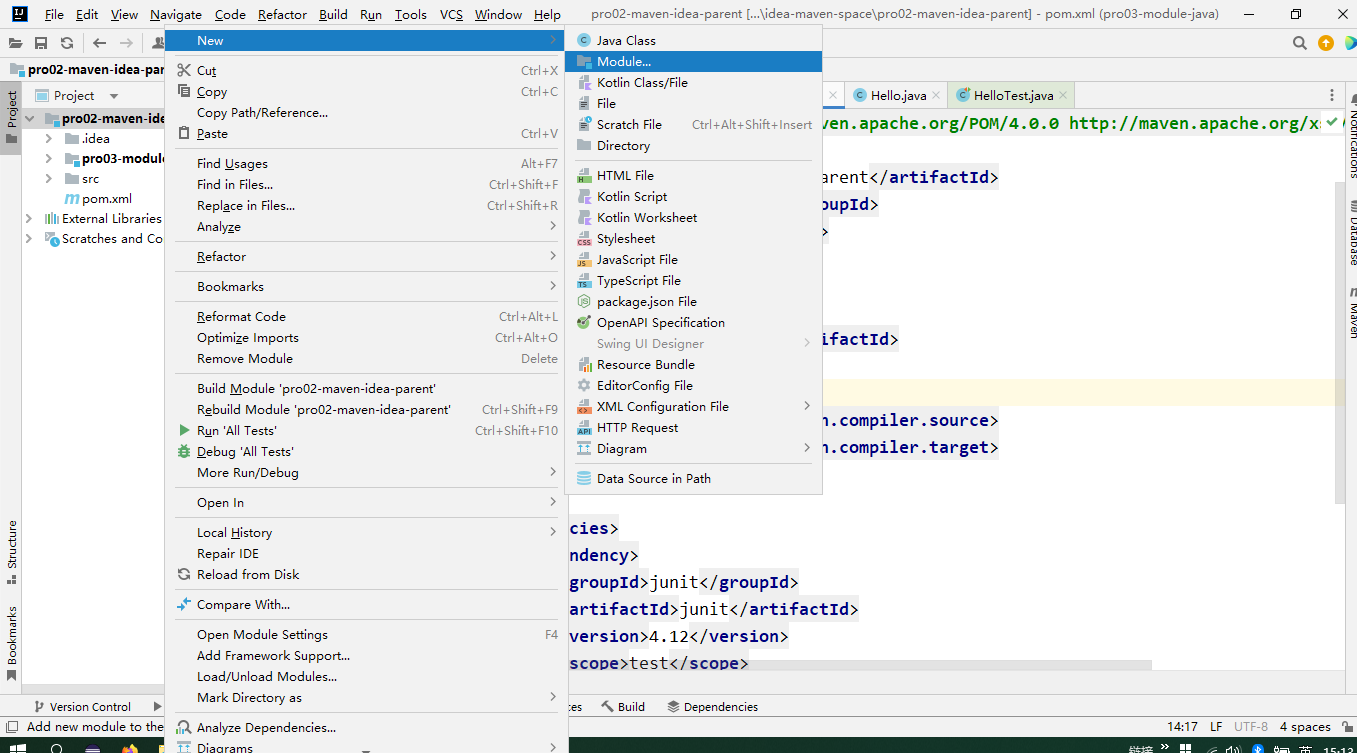Viewport: 1357px width, 753px height.
Task: Close the HelloTest.java tab
Action: 1063,95
